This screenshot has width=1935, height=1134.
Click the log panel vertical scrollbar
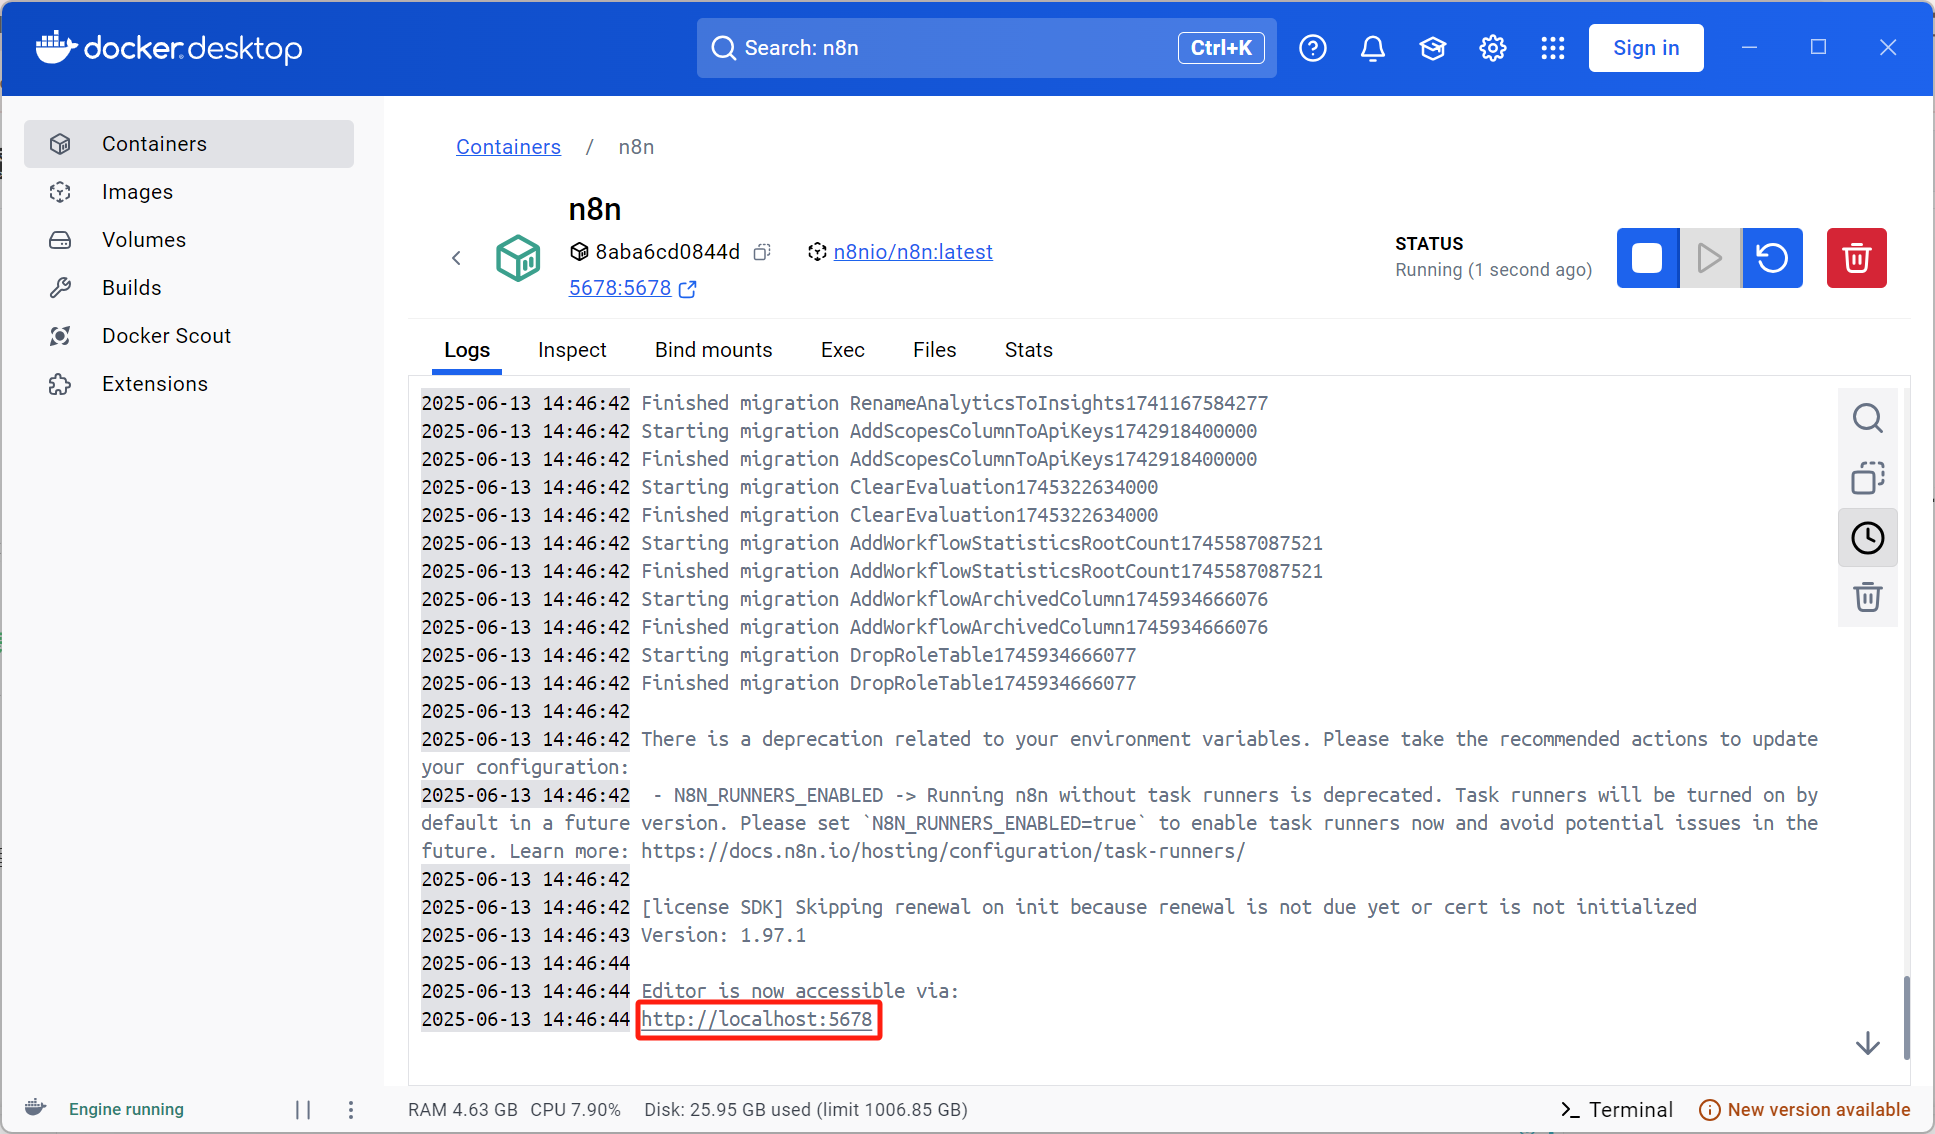1906,1016
